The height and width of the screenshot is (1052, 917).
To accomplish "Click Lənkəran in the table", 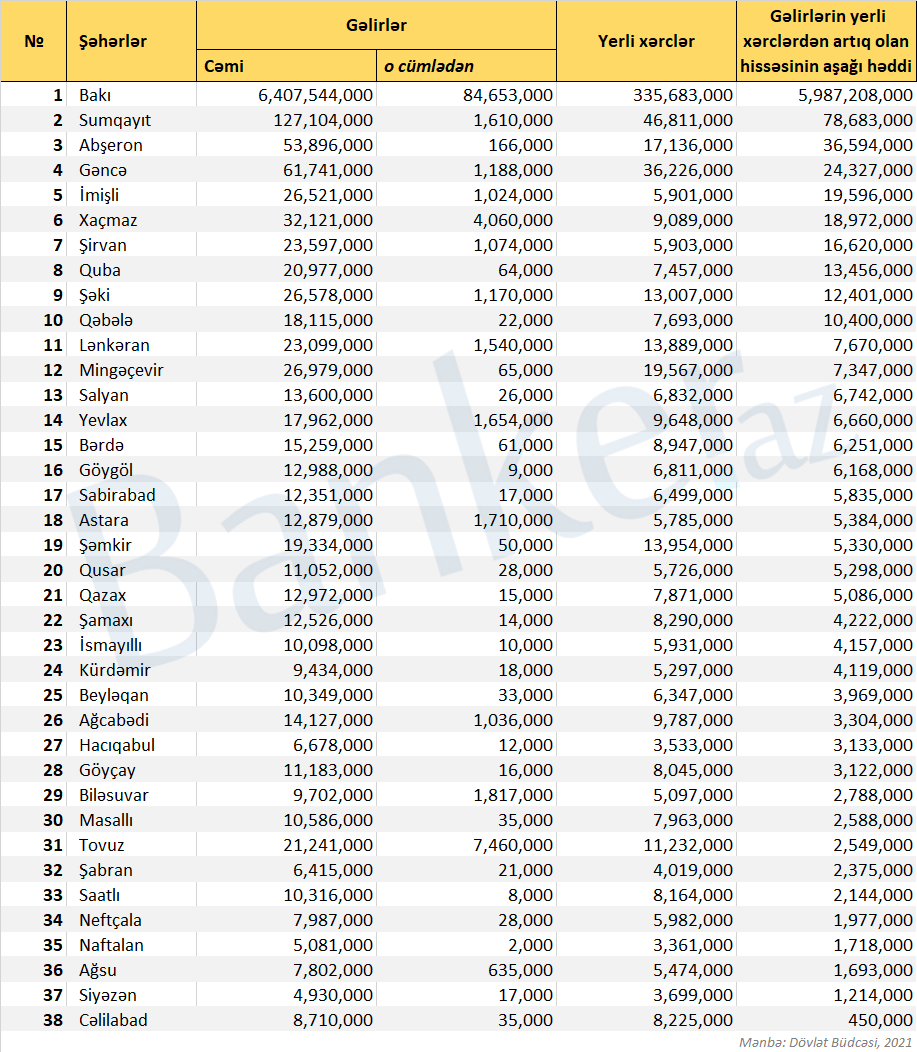I will (114, 345).
